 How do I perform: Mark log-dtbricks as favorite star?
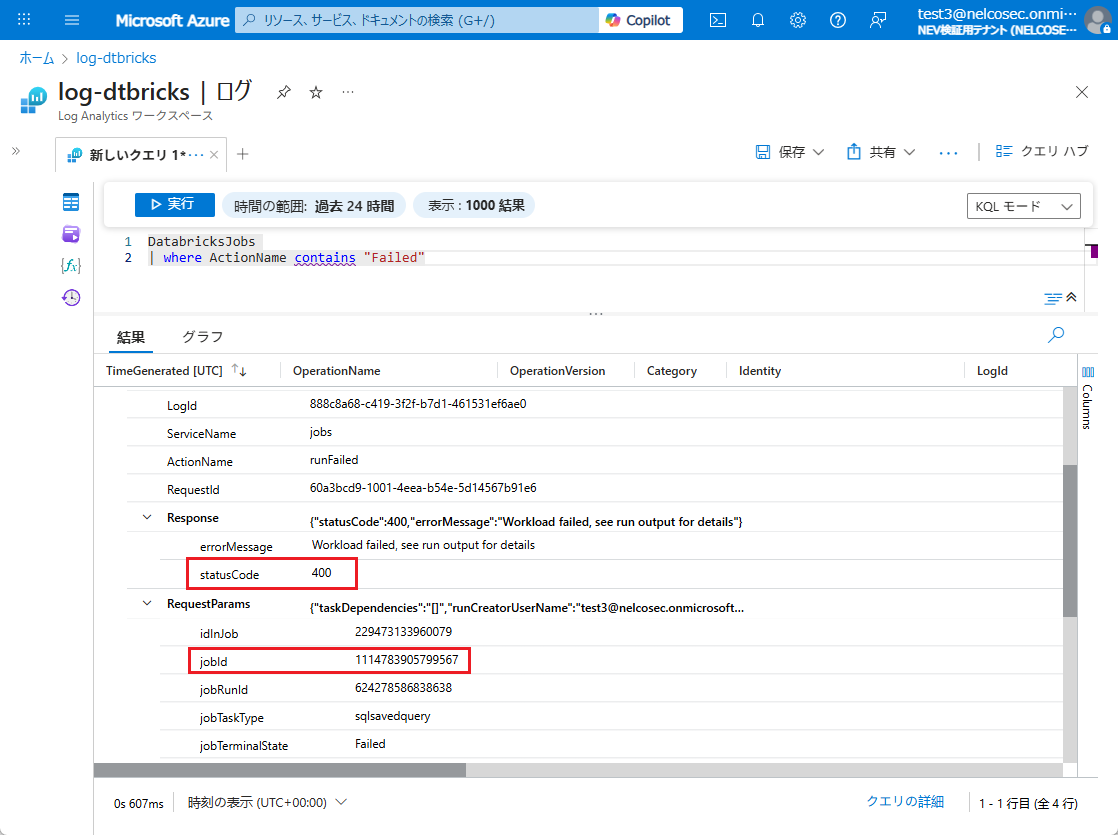click(316, 92)
